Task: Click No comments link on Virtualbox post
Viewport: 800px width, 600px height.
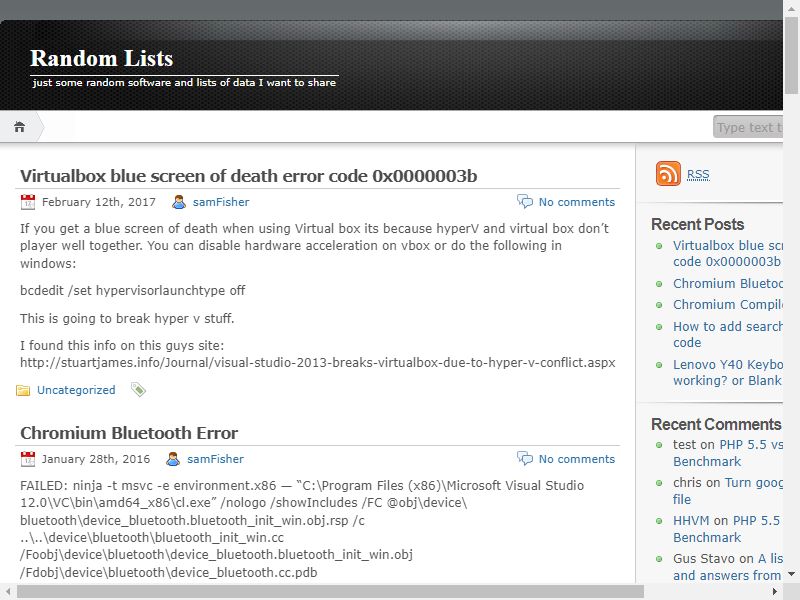Action: click(577, 202)
